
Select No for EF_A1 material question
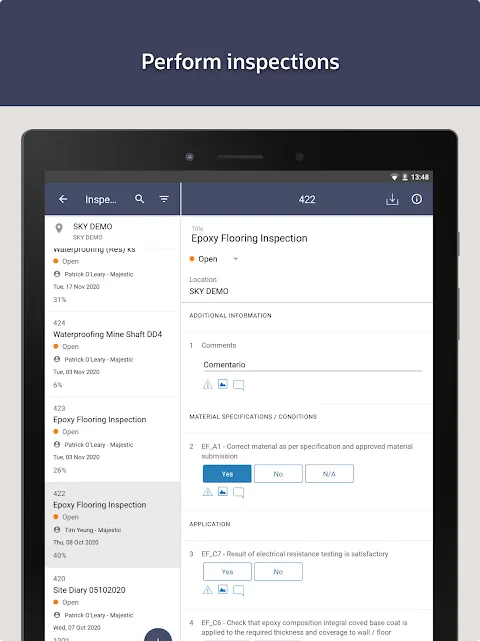point(278,474)
